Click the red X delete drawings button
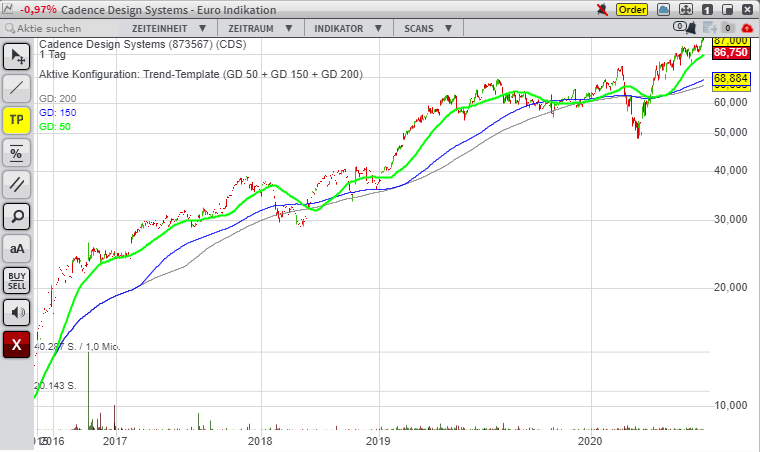The height and width of the screenshot is (452, 760). click(16, 344)
